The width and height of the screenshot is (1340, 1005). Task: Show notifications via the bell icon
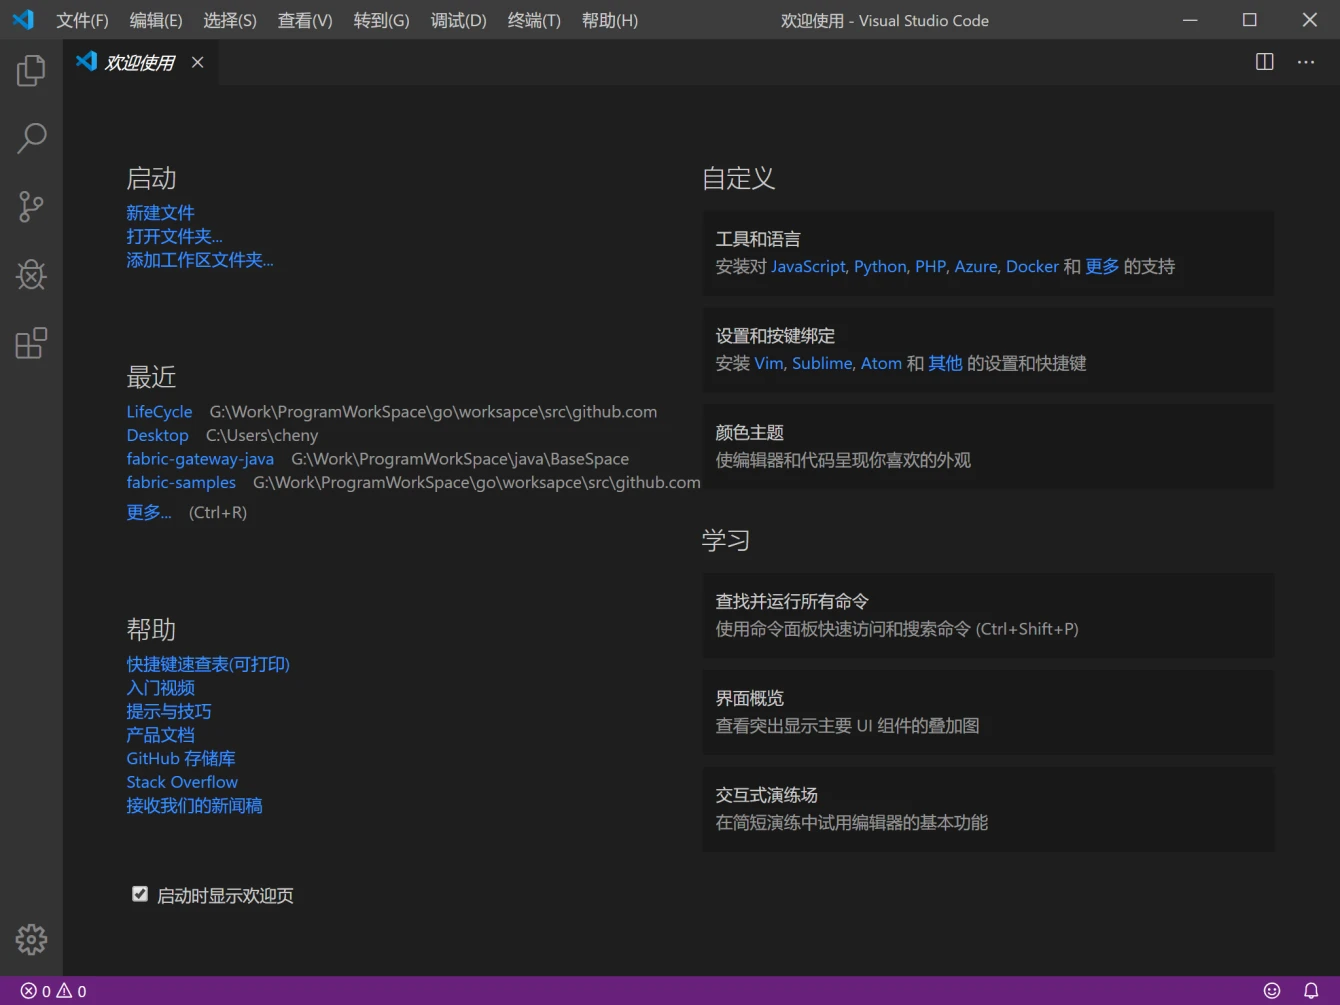pyautogui.click(x=1312, y=990)
